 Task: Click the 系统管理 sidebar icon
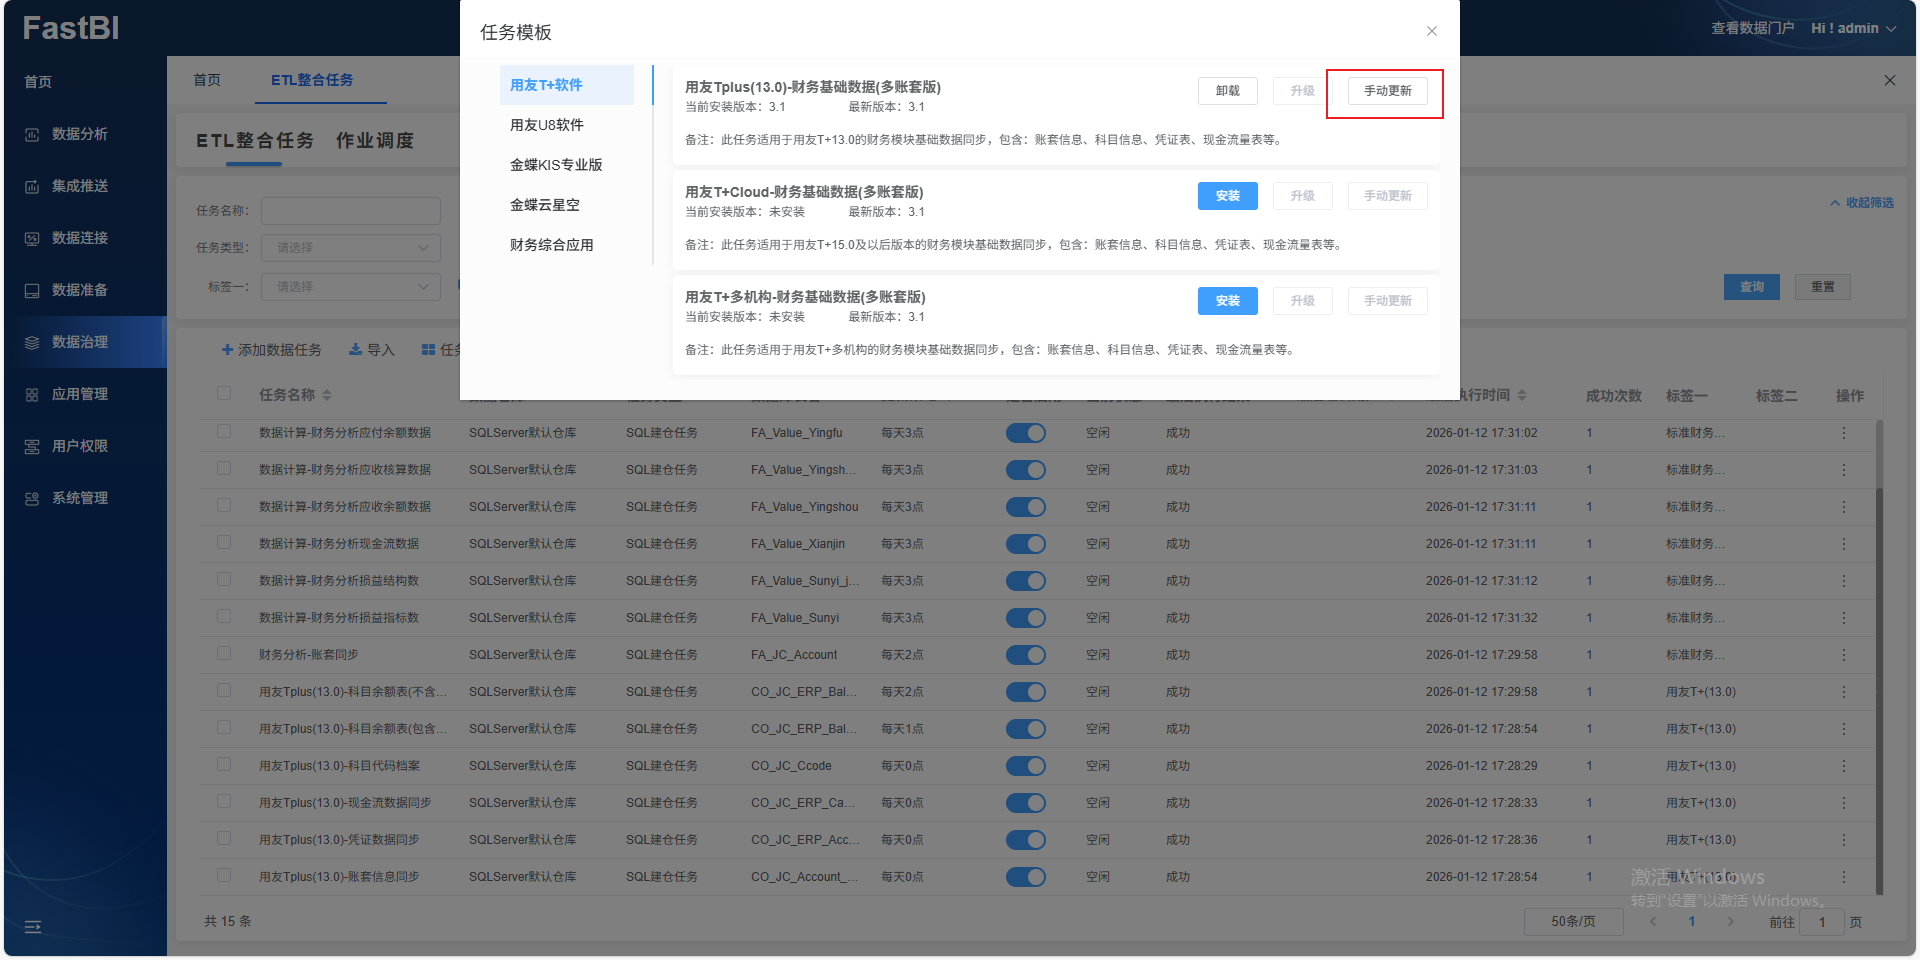[x=32, y=499]
